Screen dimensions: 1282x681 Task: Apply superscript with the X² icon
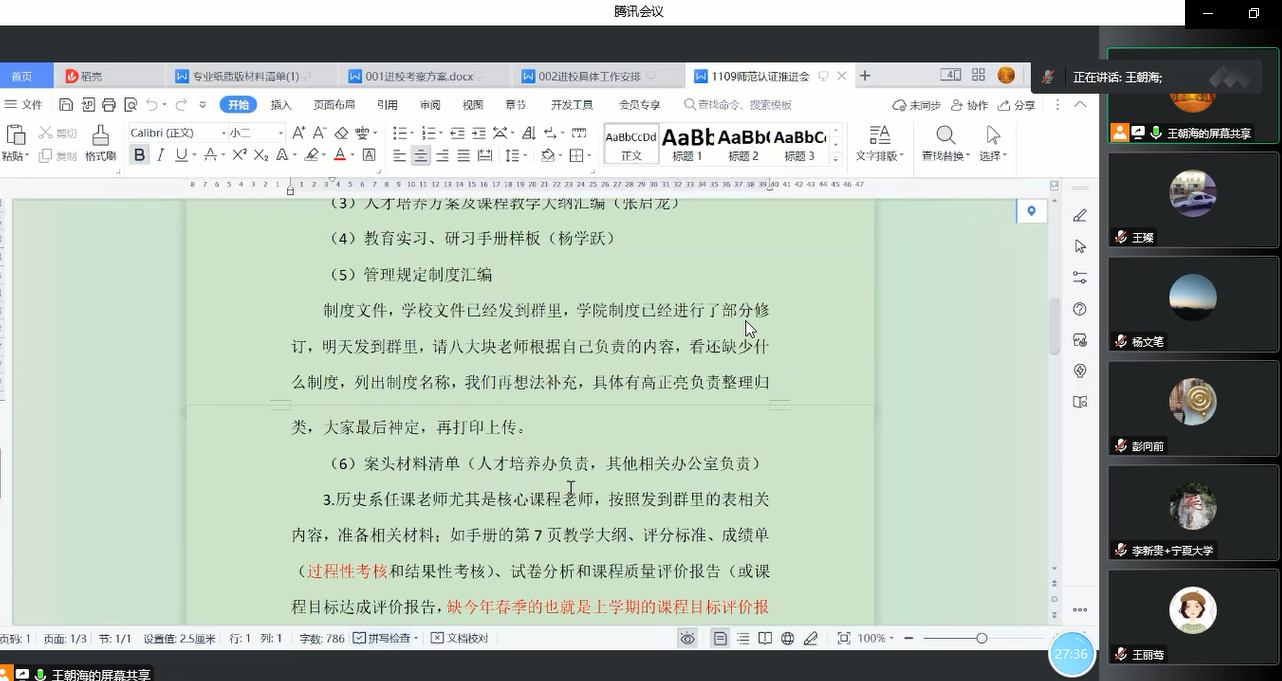pyautogui.click(x=239, y=155)
